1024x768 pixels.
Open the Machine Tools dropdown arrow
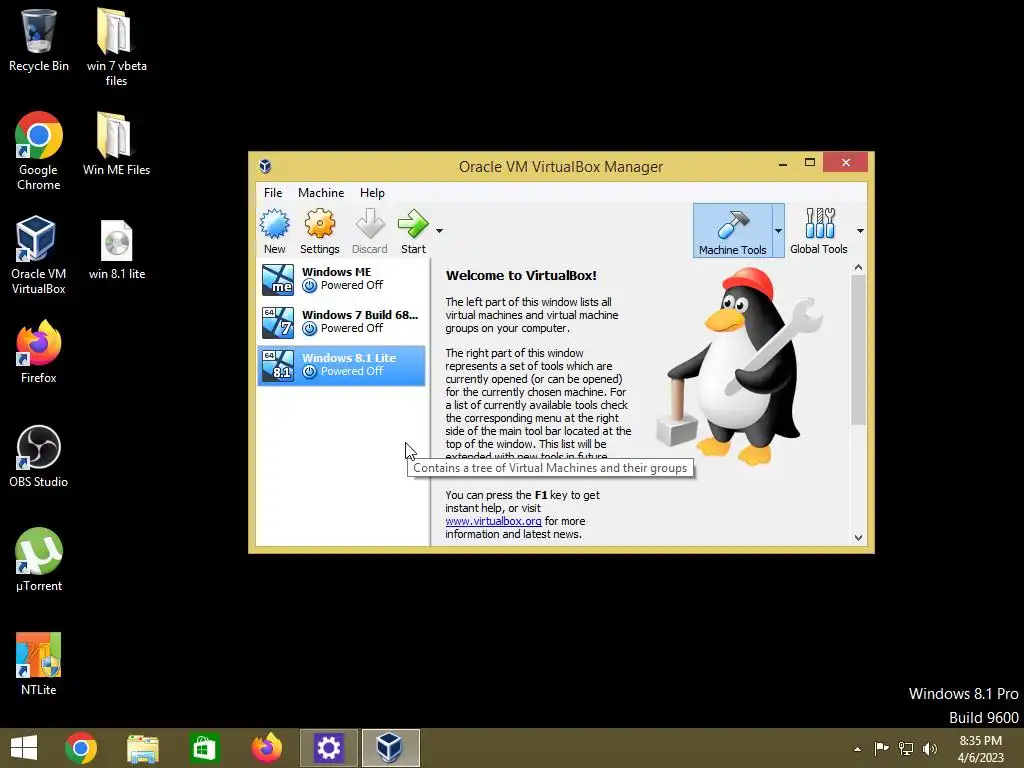[x=778, y=231]
